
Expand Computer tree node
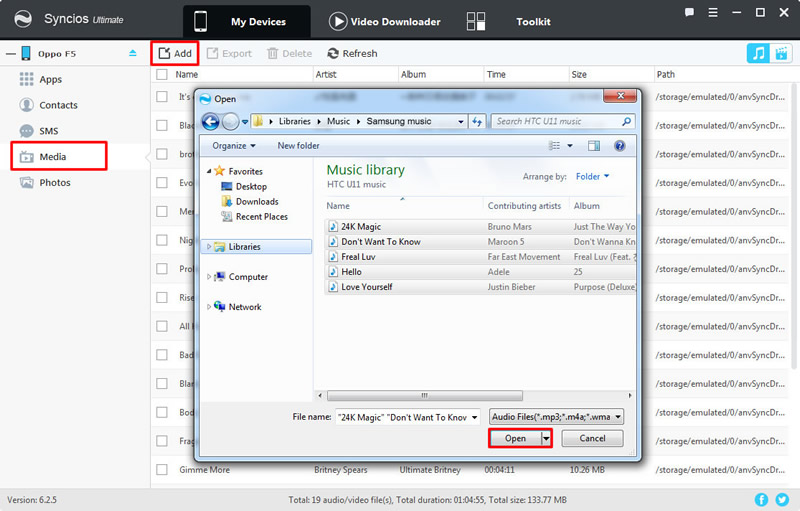pyautogui.click(x=209, y=277)
